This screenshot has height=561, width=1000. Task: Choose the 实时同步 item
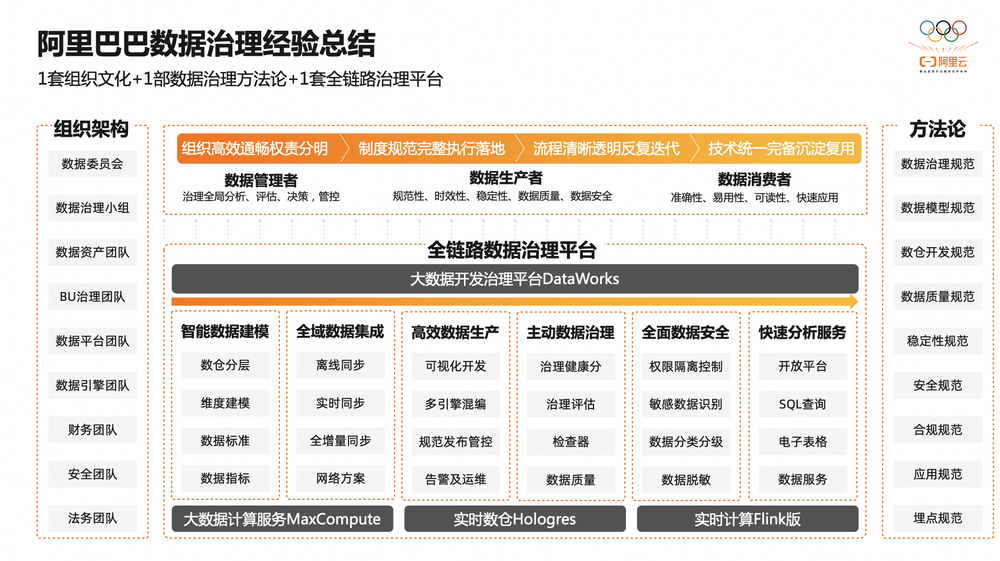point(341,403)
